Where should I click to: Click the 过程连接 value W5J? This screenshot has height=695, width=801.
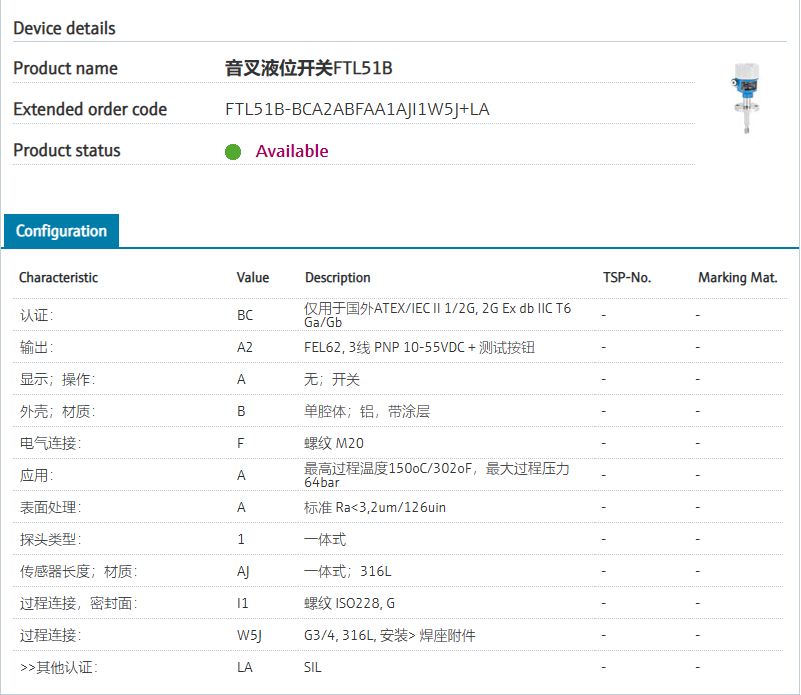tap(248, 636)
